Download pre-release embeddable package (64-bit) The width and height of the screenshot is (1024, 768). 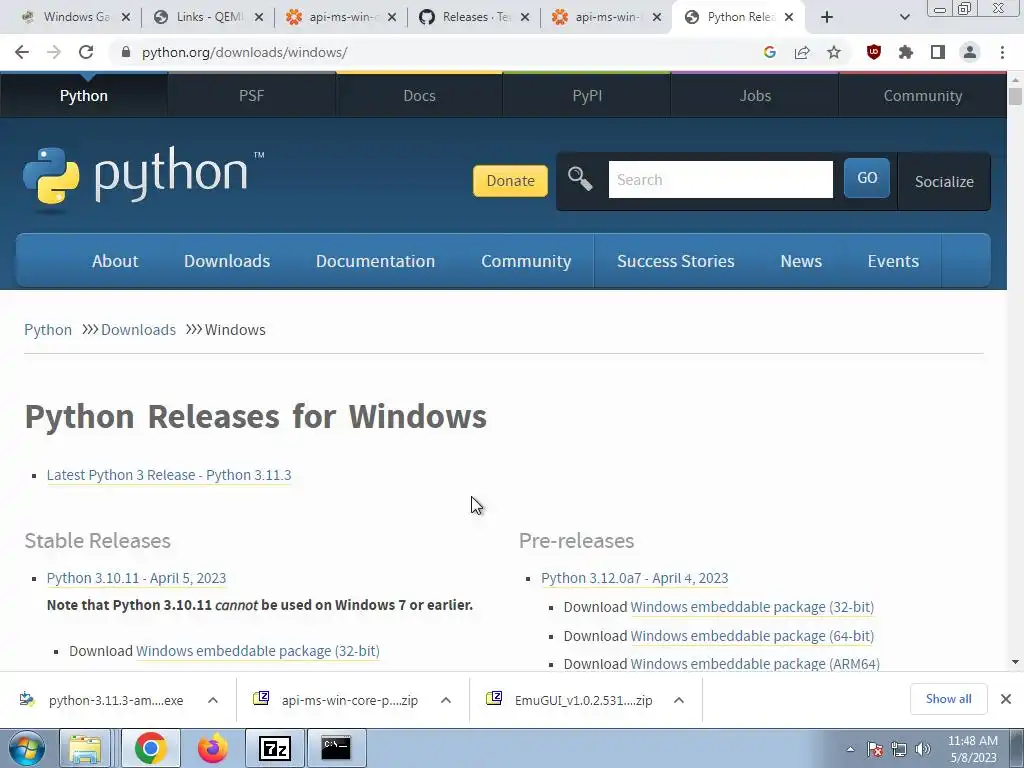pyautogui.click(x=752, y=635)
